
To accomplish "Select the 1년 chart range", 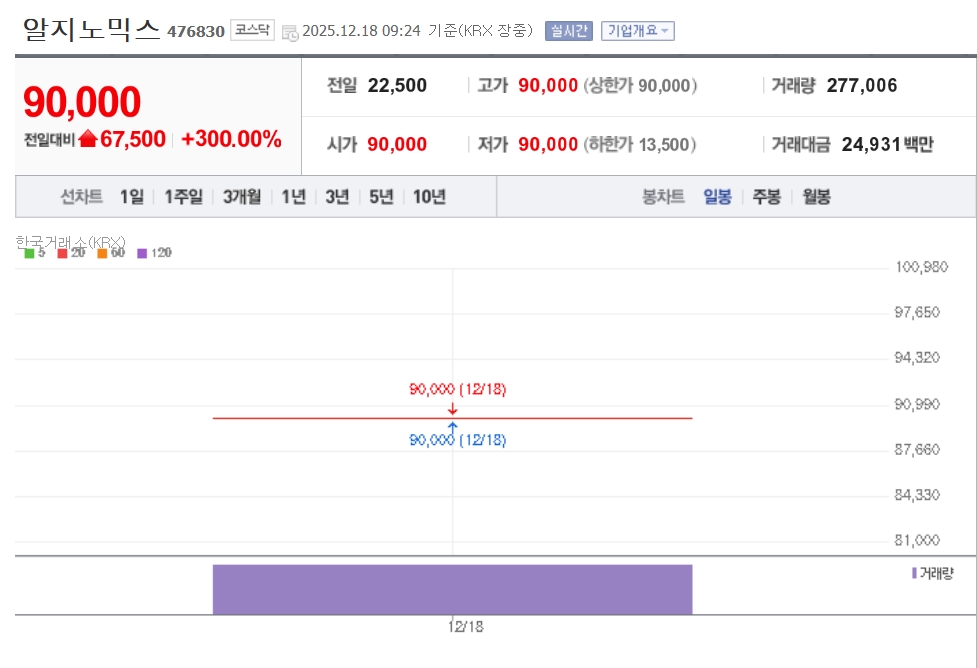I will pyautogui.click(x=293, y=197).
